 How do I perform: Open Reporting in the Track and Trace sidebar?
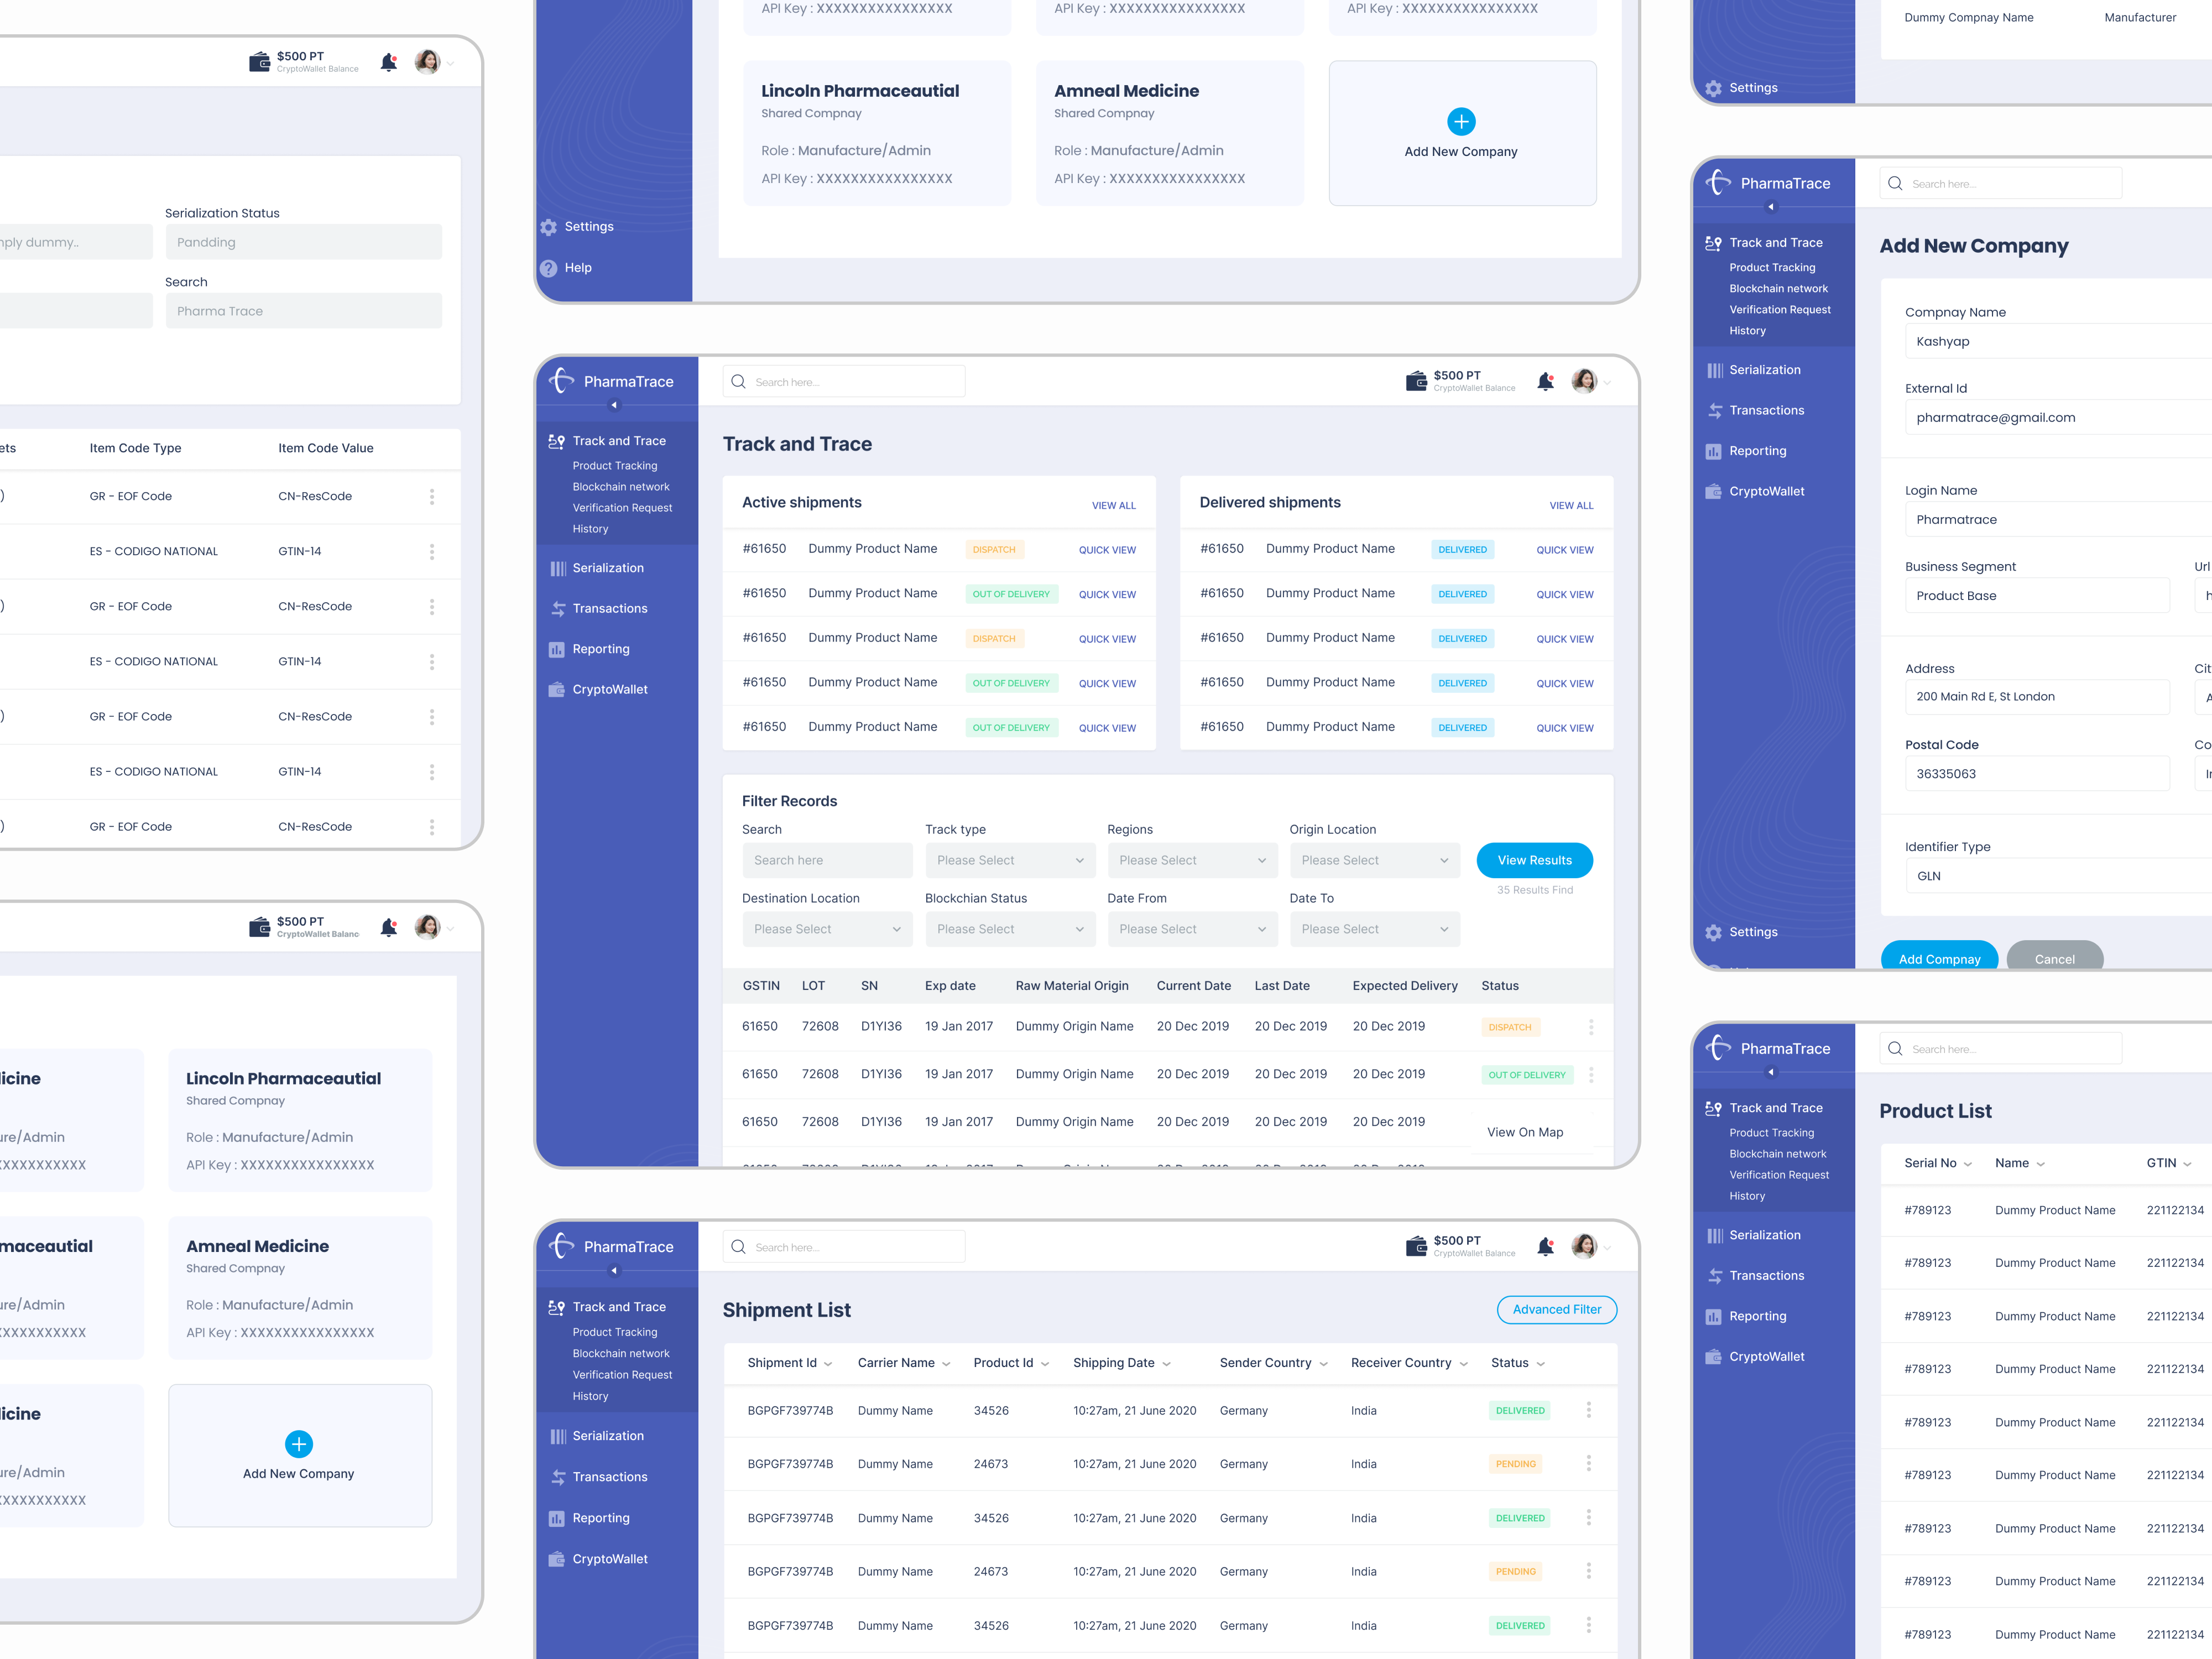point(600,649)
